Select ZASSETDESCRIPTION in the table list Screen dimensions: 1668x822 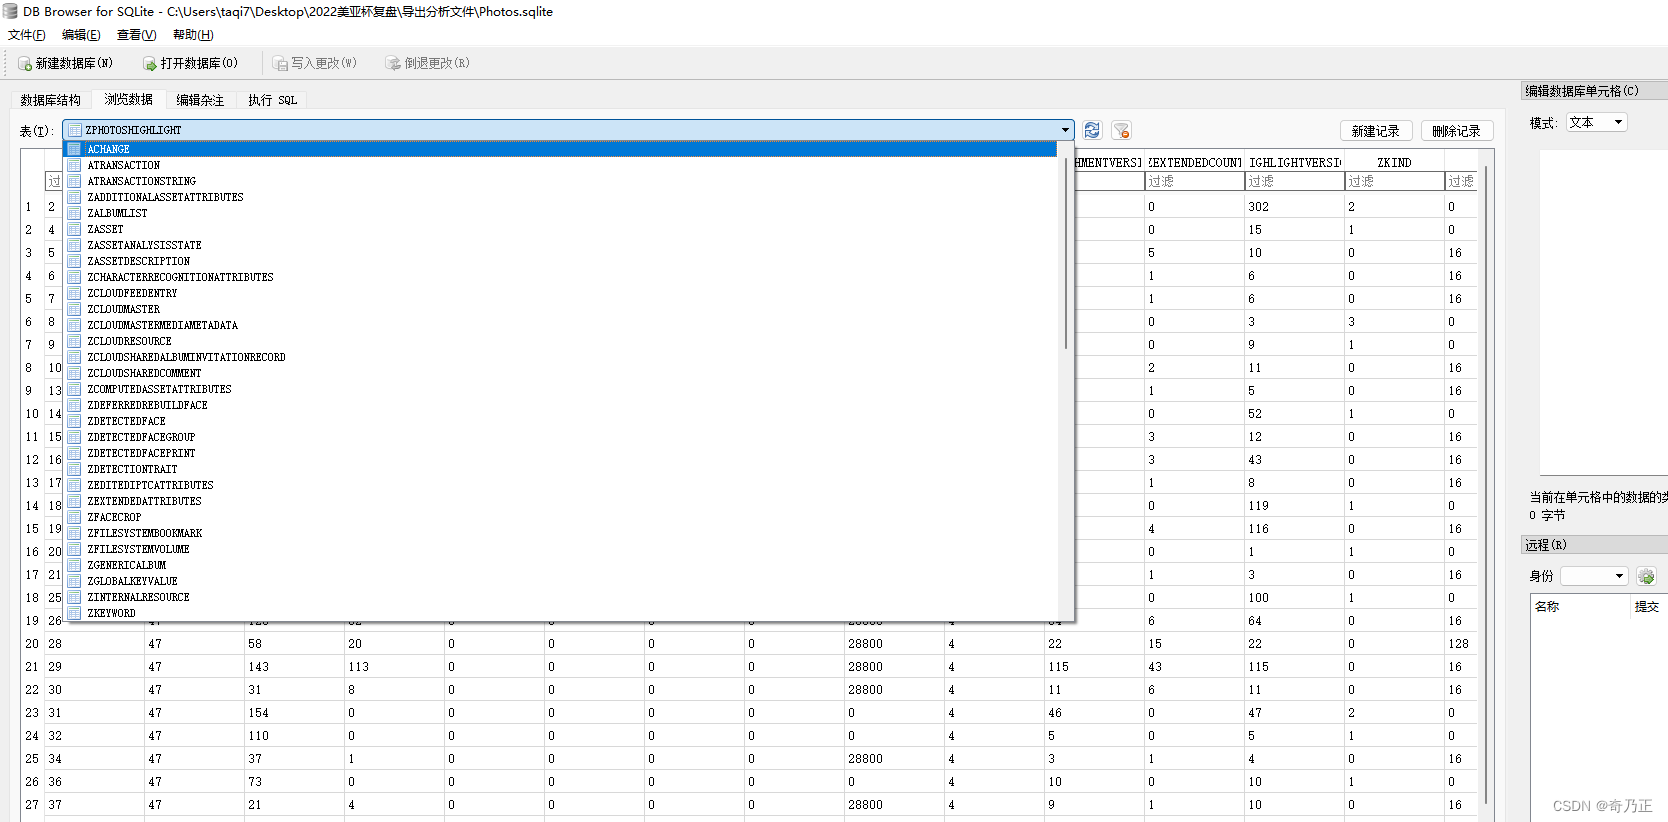pyautogui.click(x=561, y=261)
